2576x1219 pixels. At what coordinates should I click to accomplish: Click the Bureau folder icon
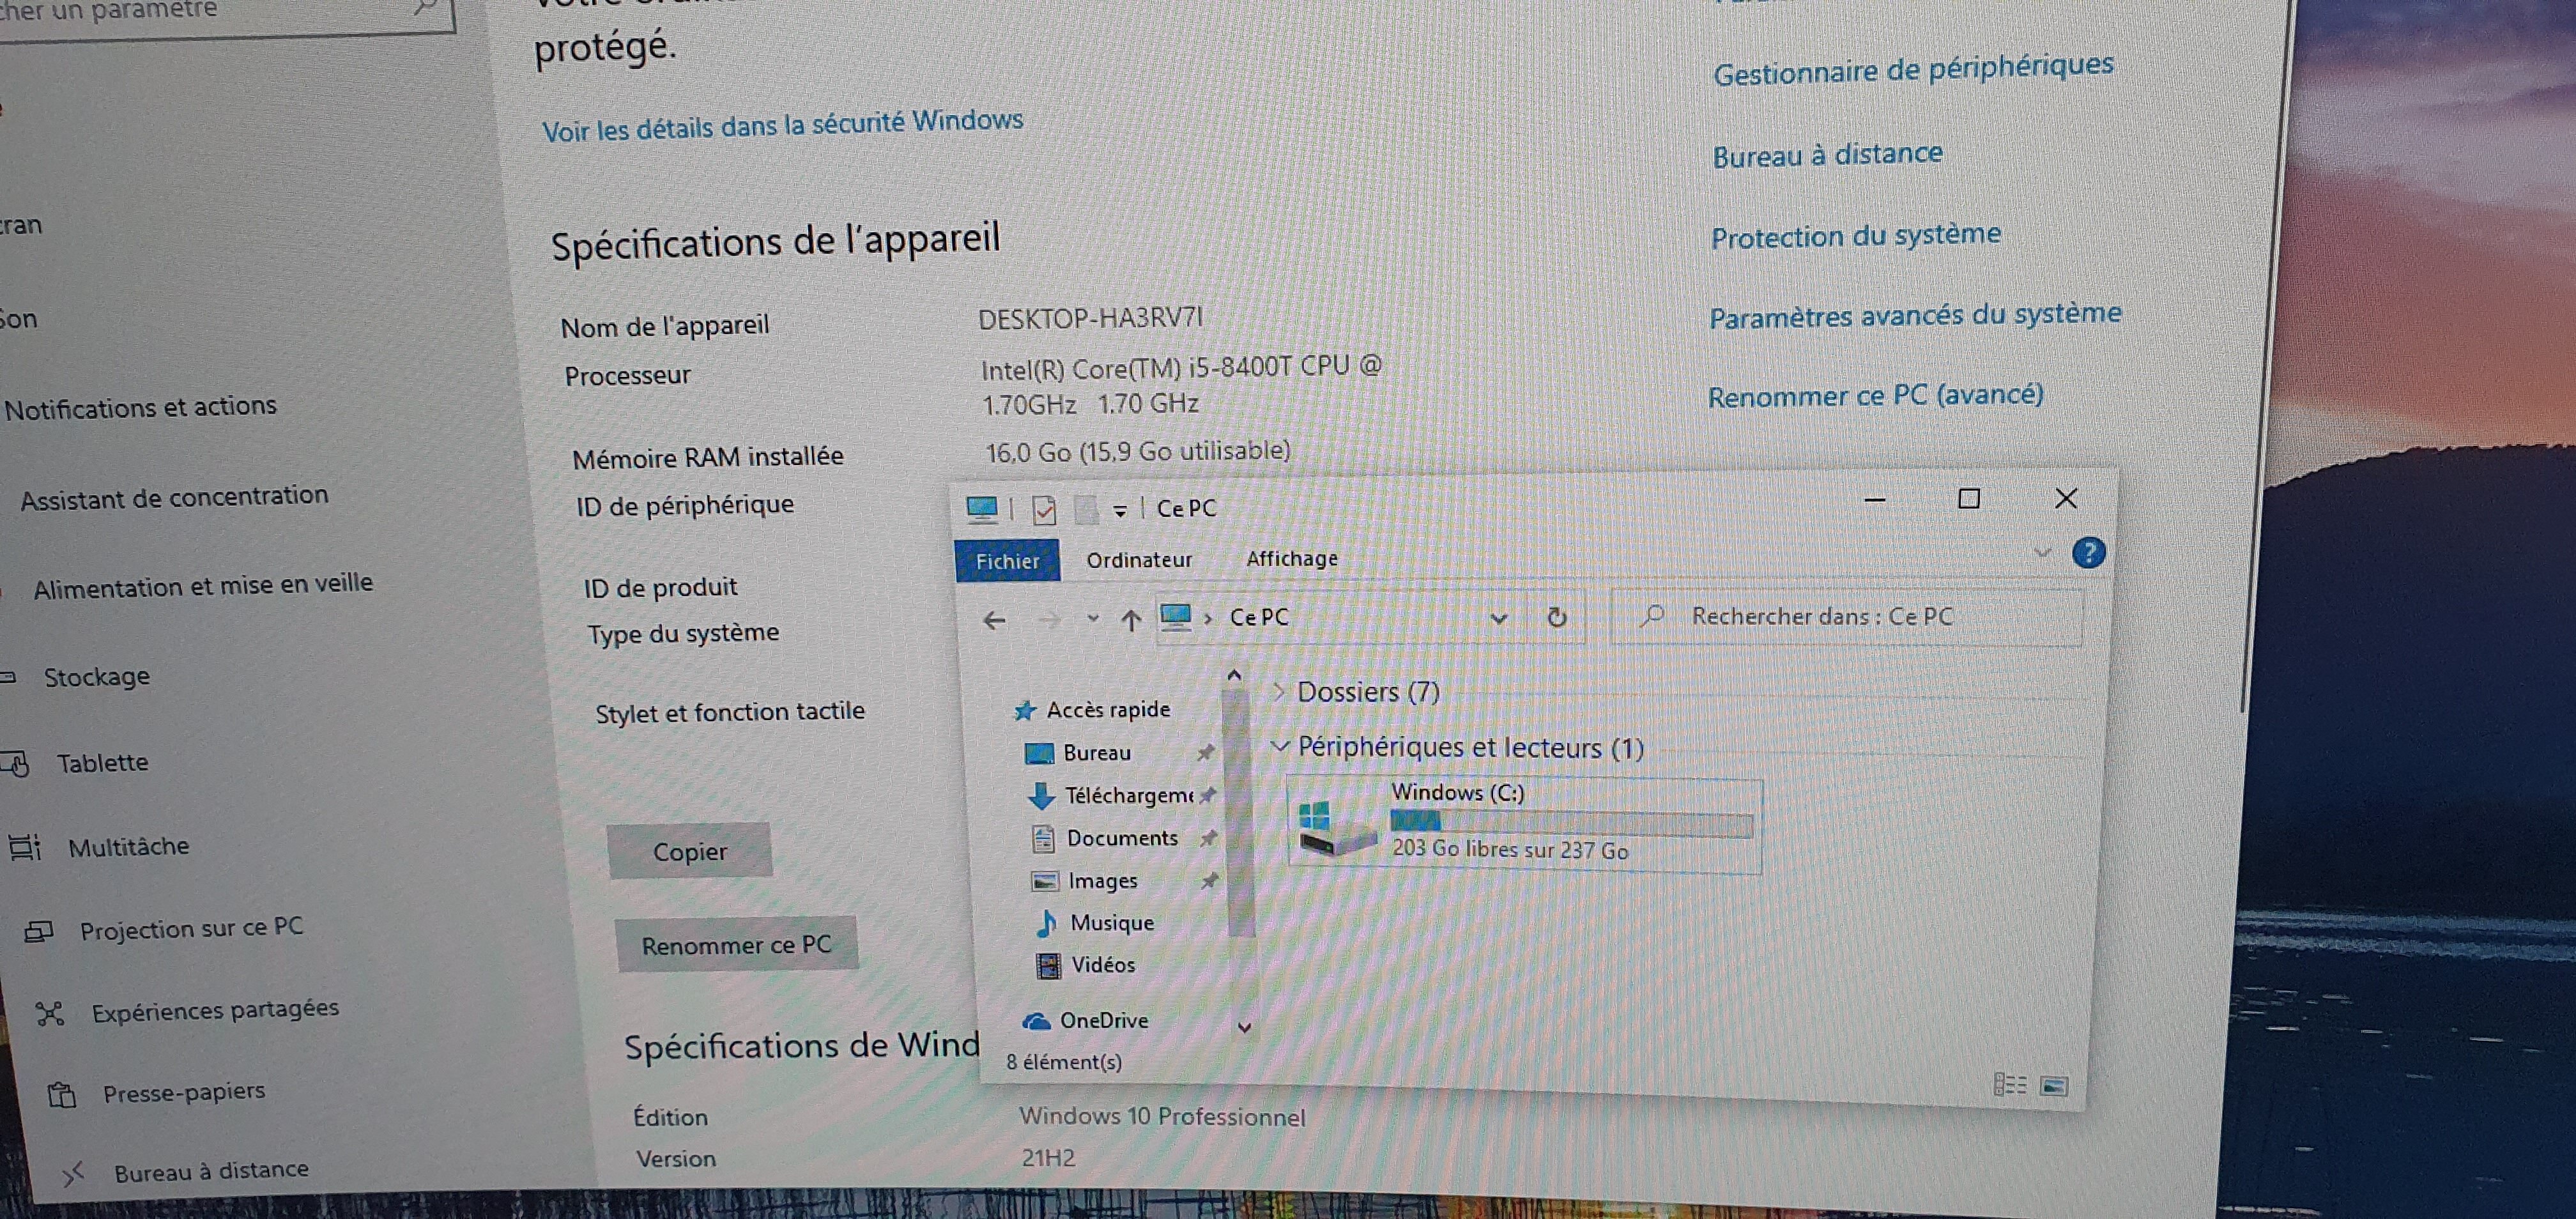(1040, 753)
